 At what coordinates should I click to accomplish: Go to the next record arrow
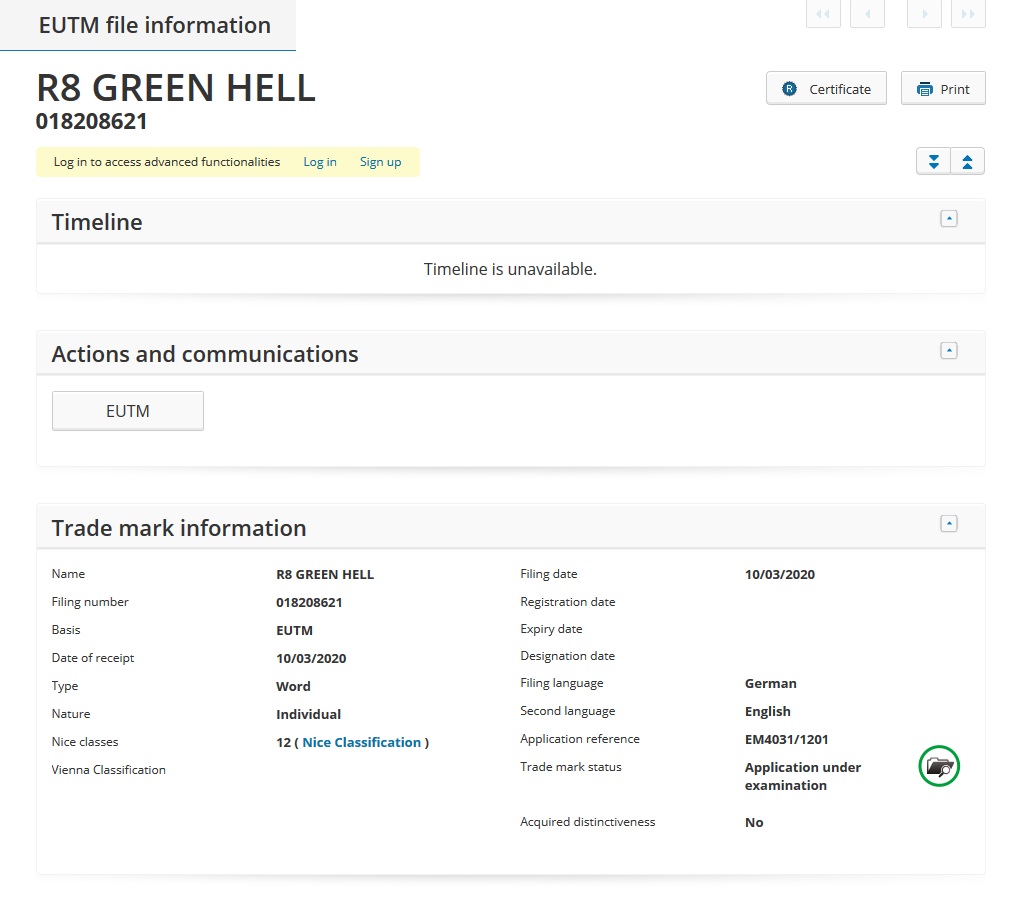(924, 14)
